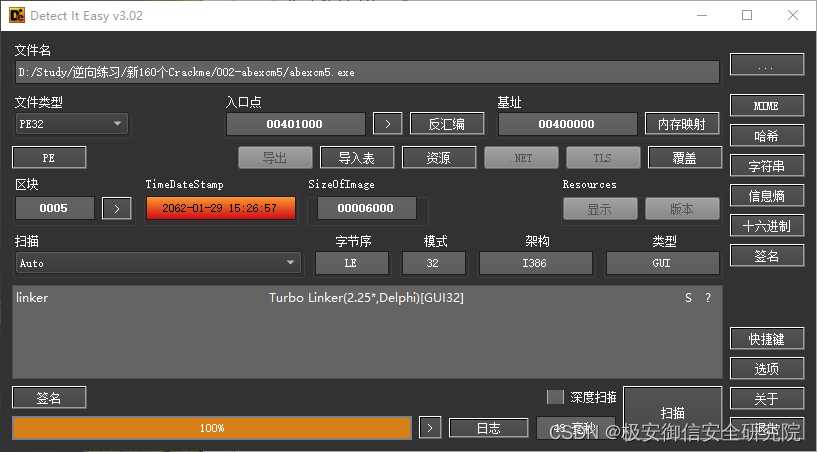Click the 模式 32 button
The image size is (817, 452).
point(433,263)
